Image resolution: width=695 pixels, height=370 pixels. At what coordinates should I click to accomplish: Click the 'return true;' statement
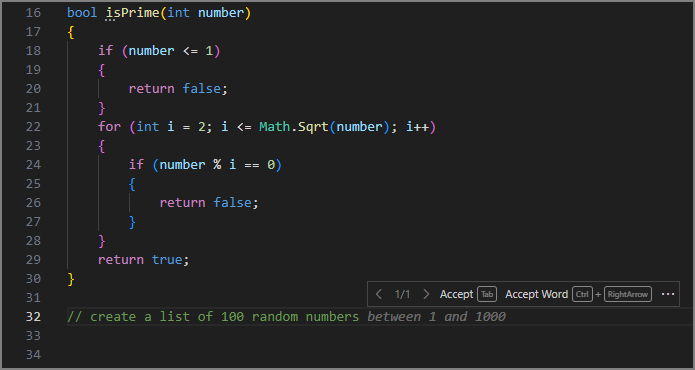coord(144,260)
